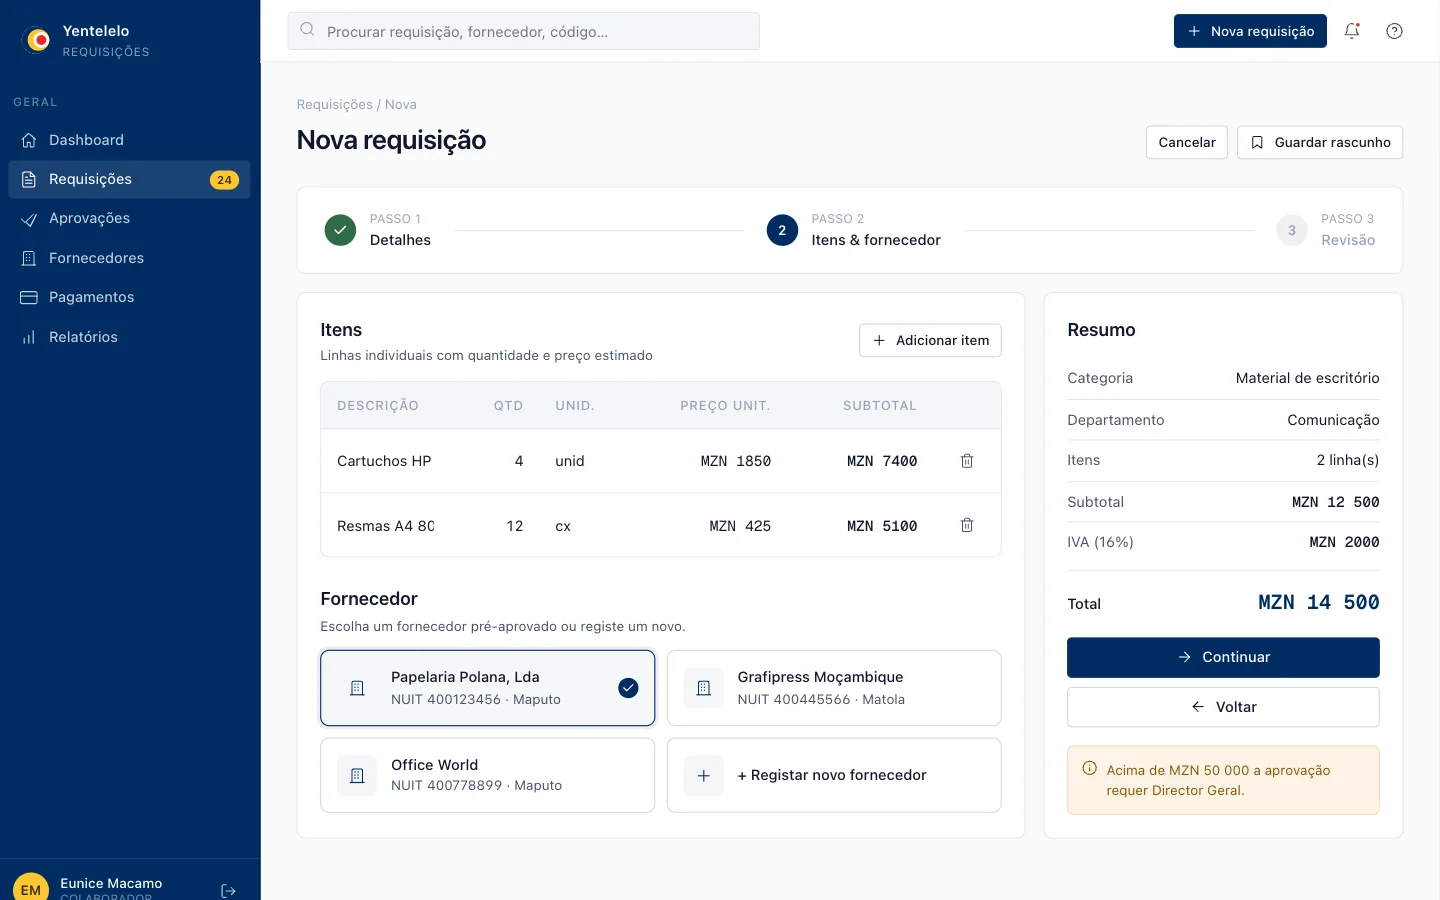Edit the Resmas A4 description field

[386, 526]
